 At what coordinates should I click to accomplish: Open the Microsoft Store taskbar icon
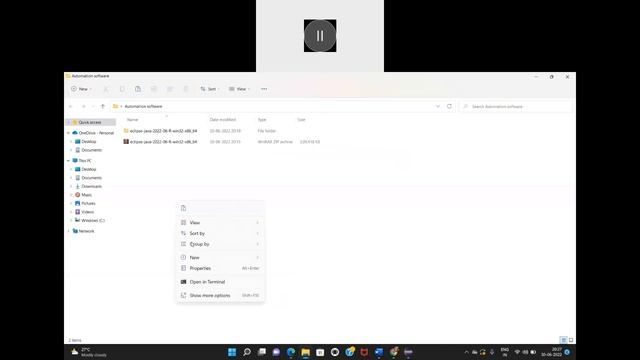(x=320, y=352)
